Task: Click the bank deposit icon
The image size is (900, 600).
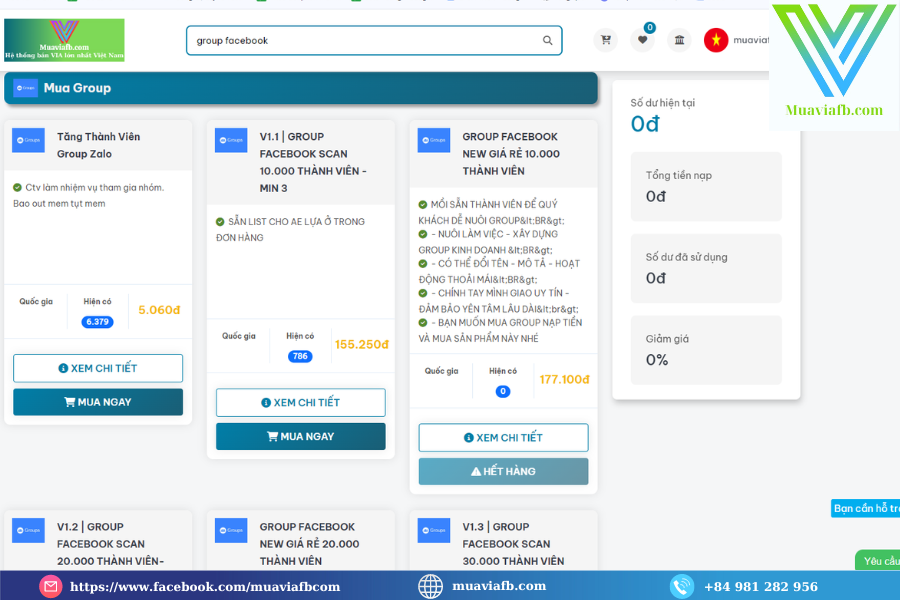Action: (x=679, y=40)
